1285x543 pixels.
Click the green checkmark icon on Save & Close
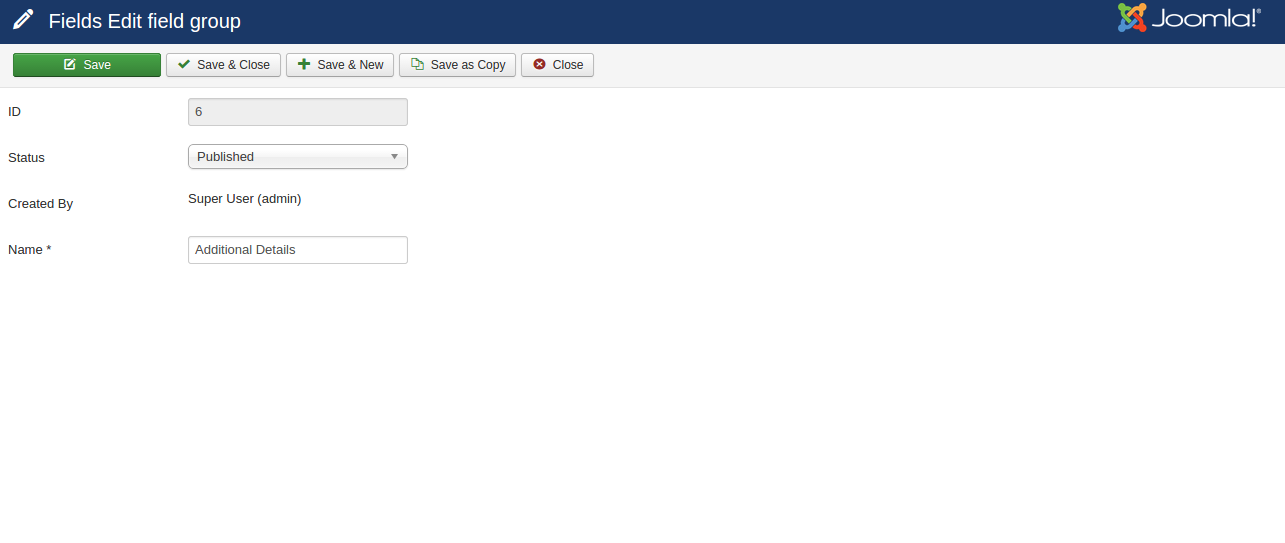[184, 65]
